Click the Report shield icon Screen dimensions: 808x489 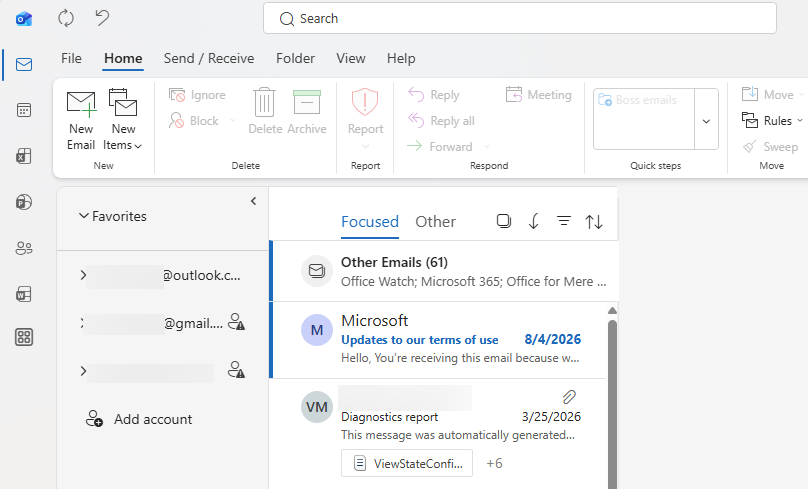click(x=365, y=101)
